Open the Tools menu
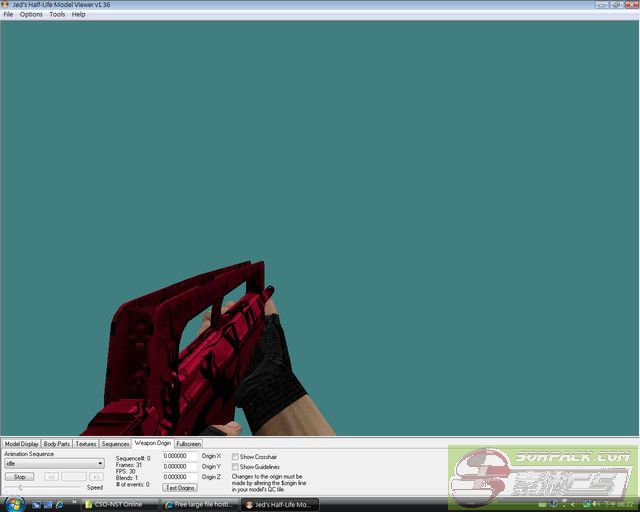The width and height of the screenshot is (640, 512). pyautogui.click(x=57, y=14)
